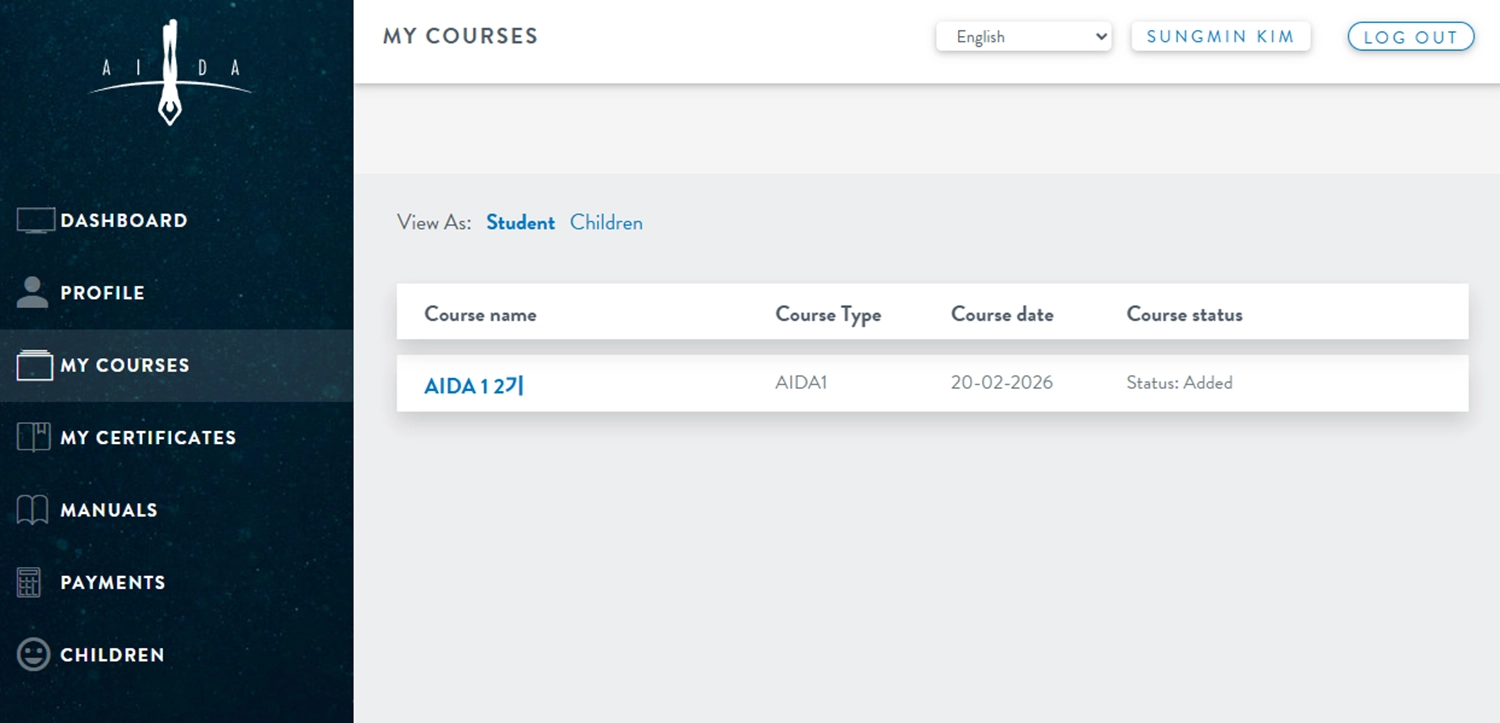Click the AIDA diver logo

click(x=171, y=72)
